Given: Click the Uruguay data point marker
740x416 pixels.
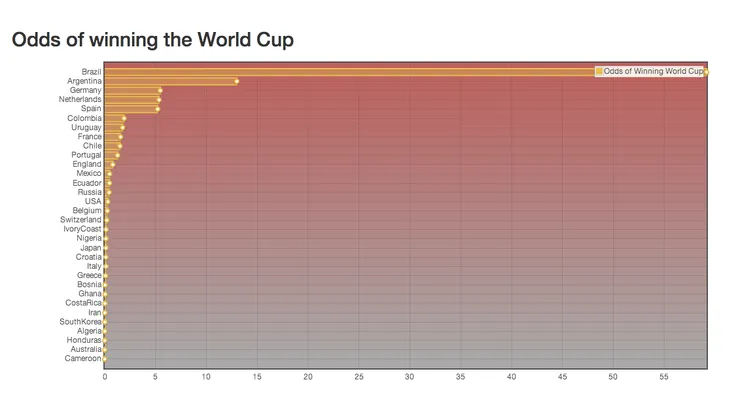Looking at the screenshot, I should [122, 127].
